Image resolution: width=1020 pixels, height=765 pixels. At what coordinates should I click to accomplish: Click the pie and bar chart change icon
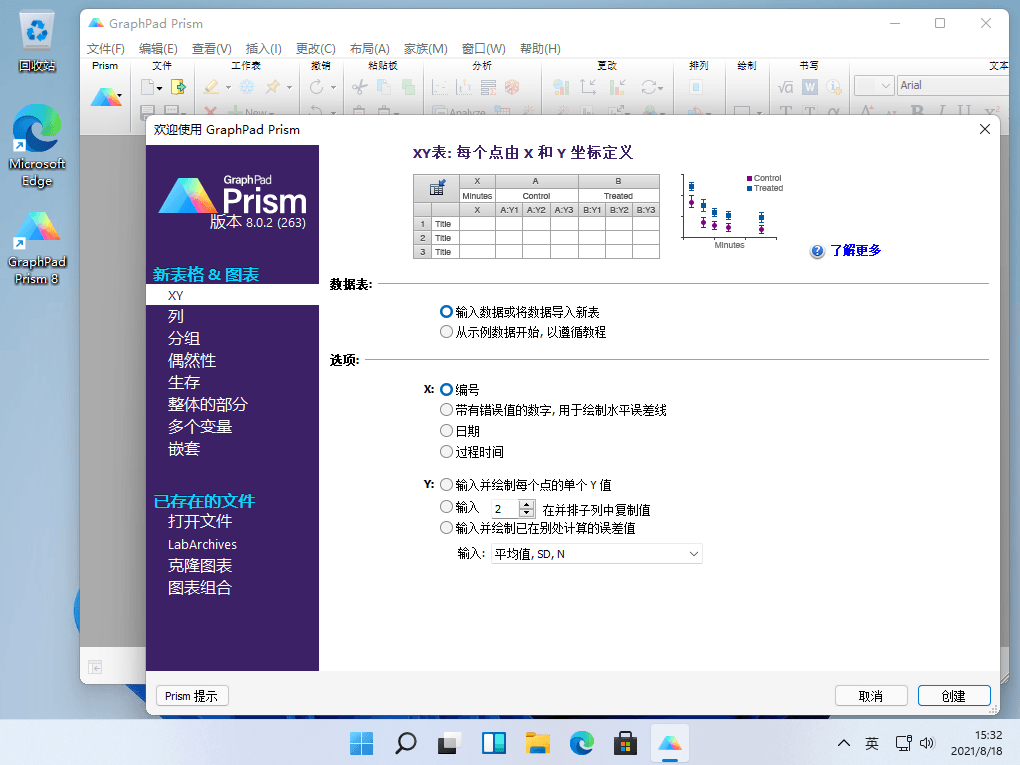[561, 87]
